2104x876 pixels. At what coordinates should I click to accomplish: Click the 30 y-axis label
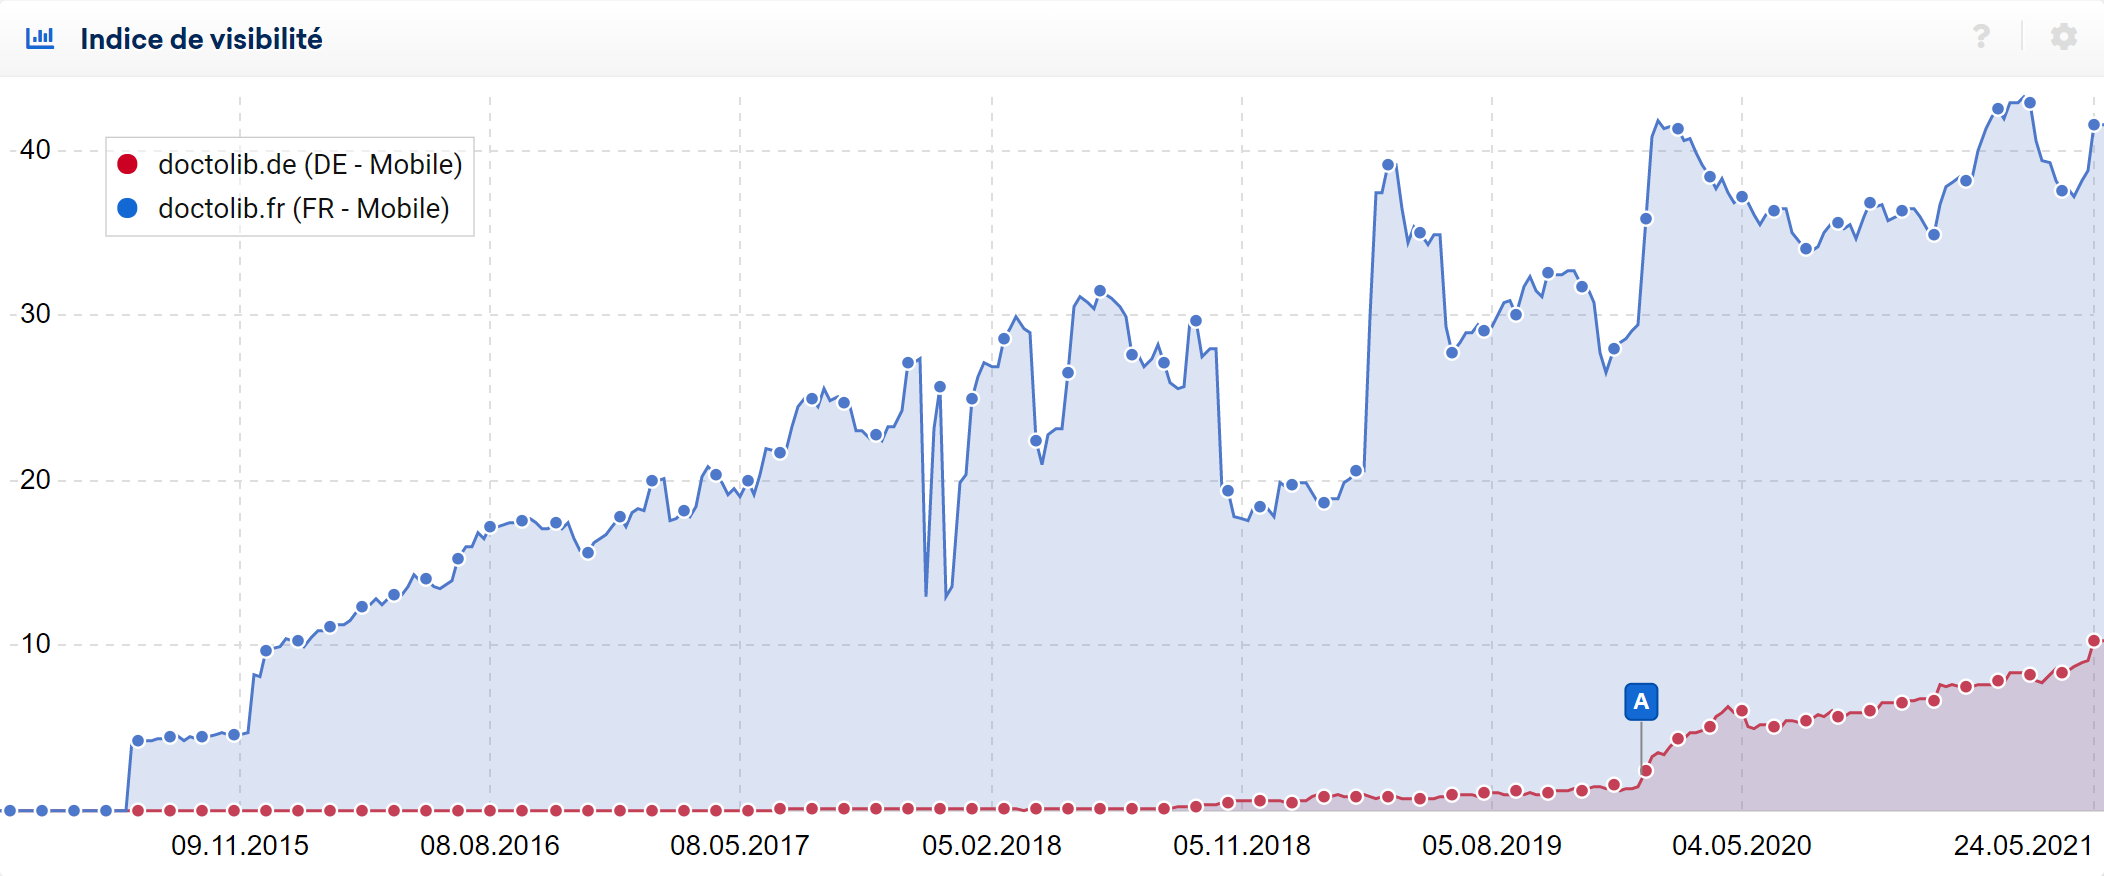click(35, 314)
